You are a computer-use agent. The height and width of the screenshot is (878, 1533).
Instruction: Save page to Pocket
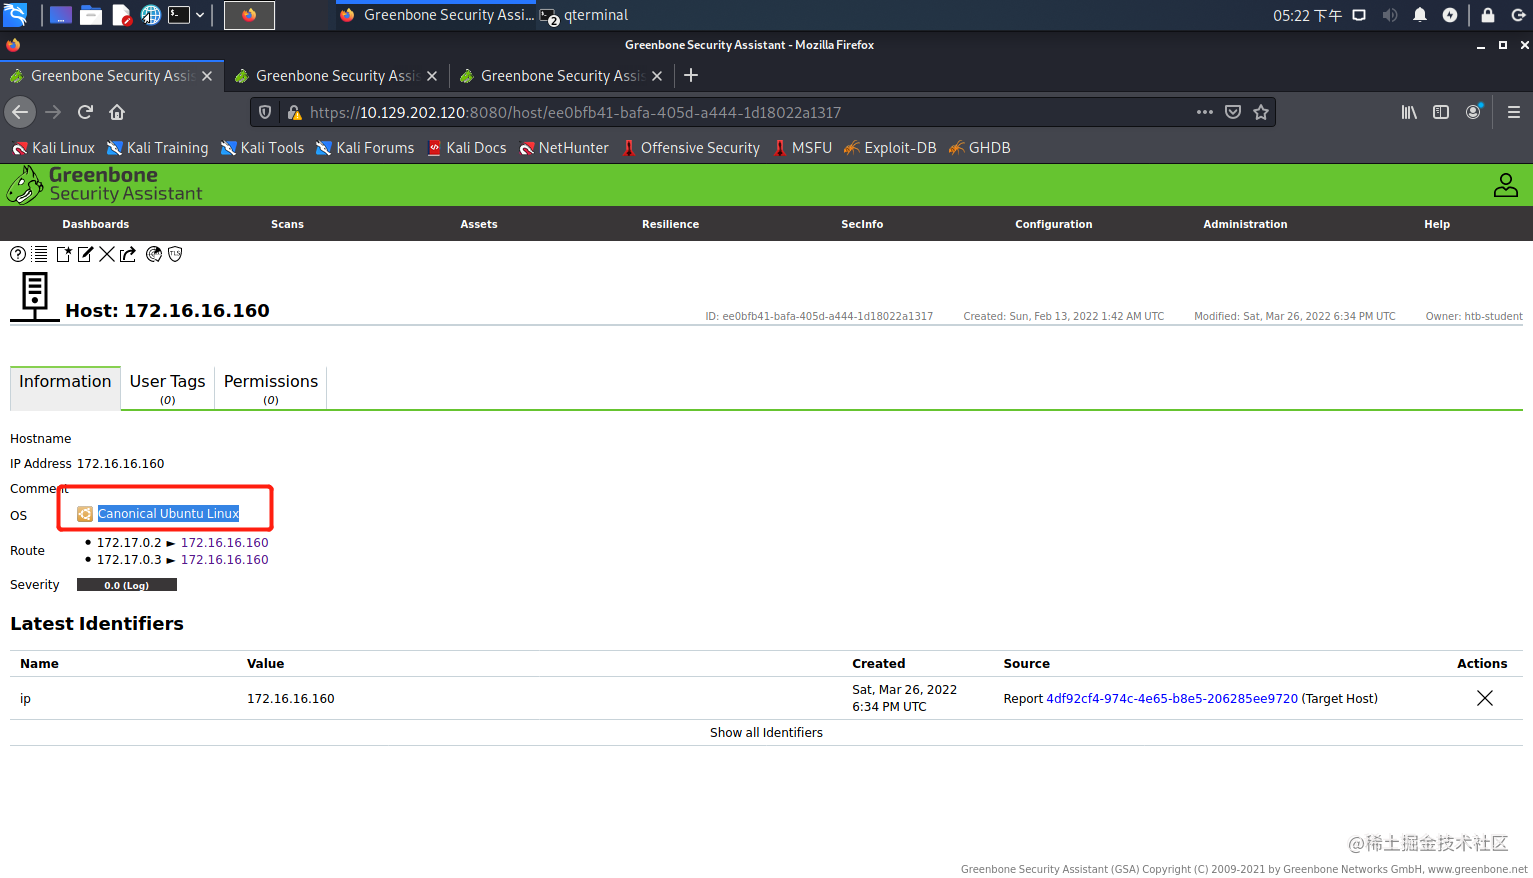1233,112
